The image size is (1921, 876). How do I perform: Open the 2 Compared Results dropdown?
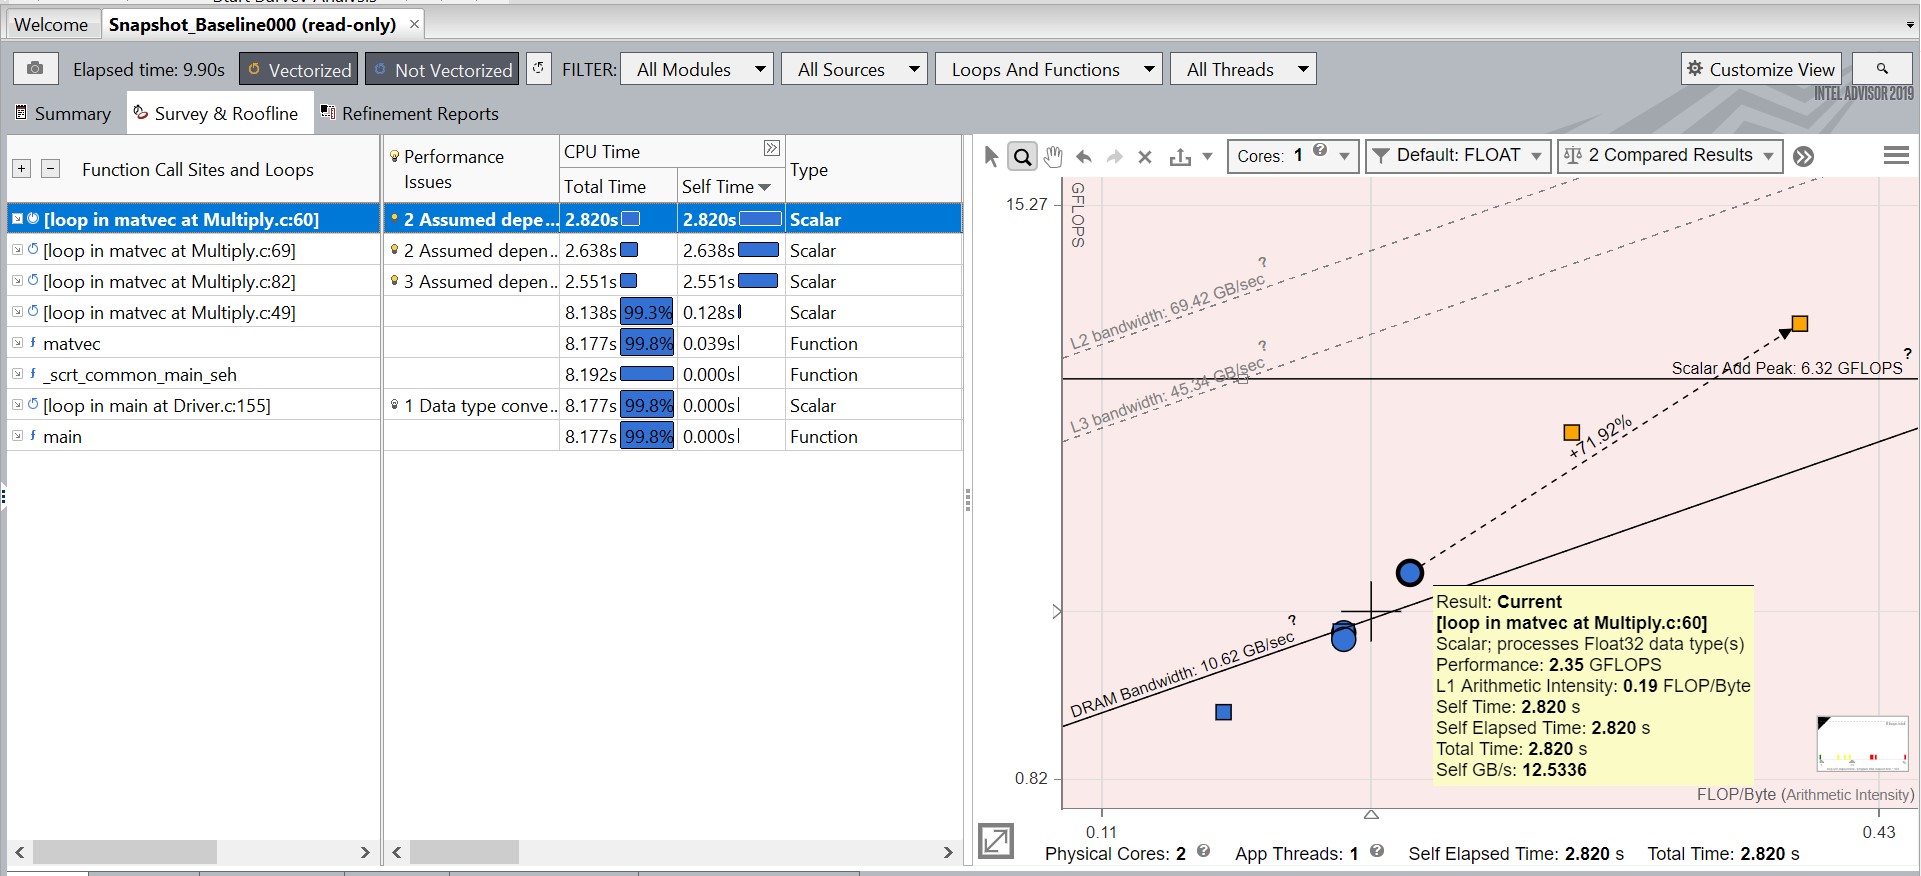tap(1669, 155)
